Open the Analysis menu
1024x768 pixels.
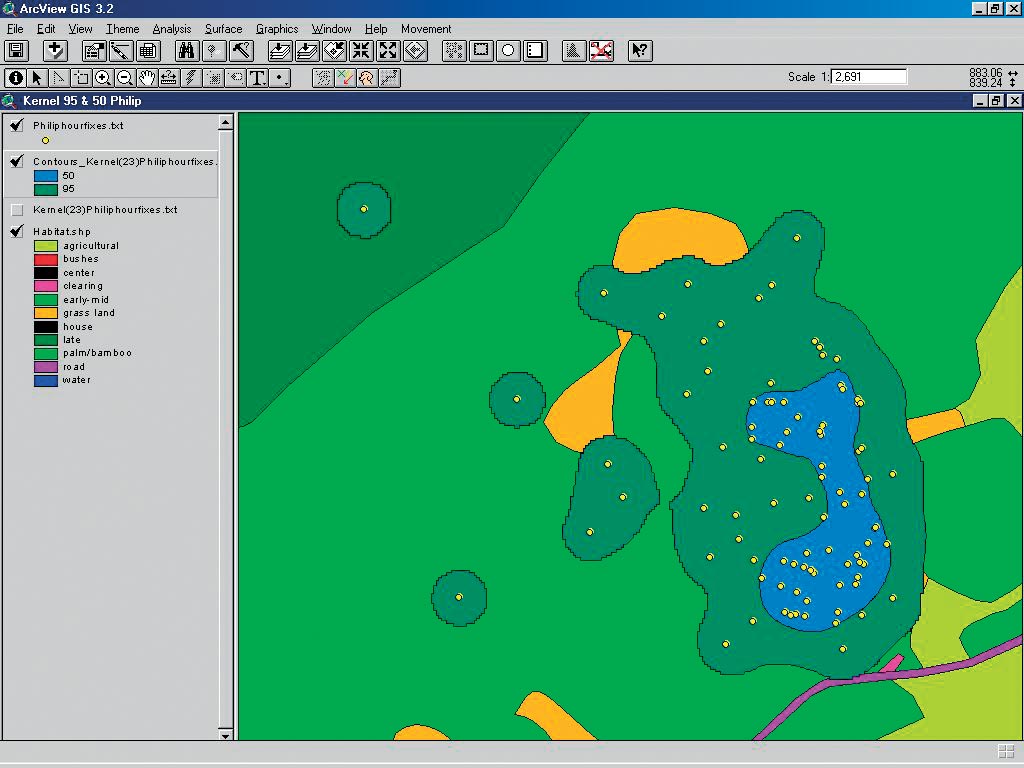click(x=171, y=29)
